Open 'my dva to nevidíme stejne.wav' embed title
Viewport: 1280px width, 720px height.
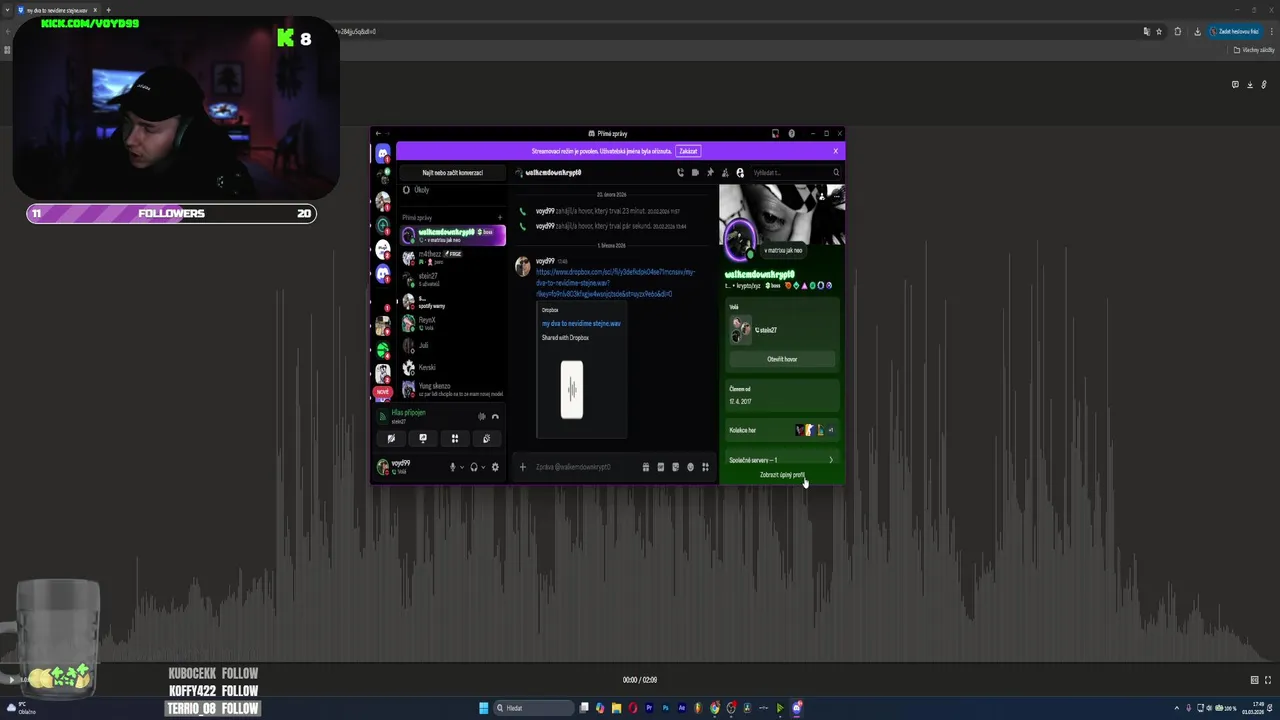581,324
